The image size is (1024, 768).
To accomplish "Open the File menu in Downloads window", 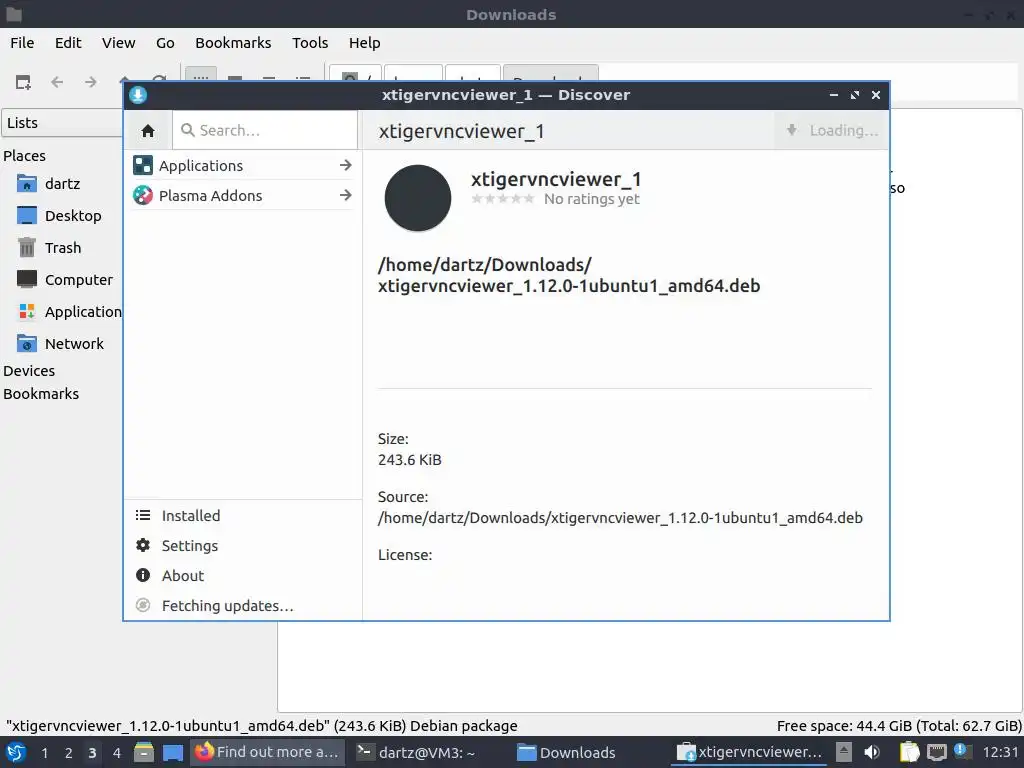I will coord(22,43).
